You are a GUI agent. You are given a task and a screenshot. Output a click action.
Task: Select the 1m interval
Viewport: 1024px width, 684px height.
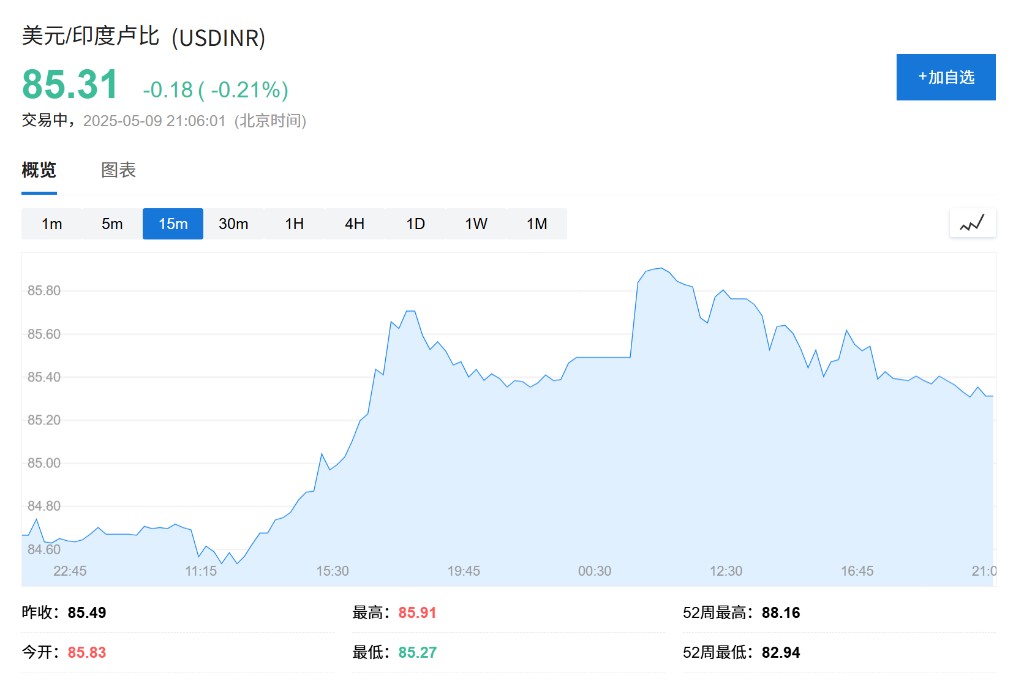point(52,224)
